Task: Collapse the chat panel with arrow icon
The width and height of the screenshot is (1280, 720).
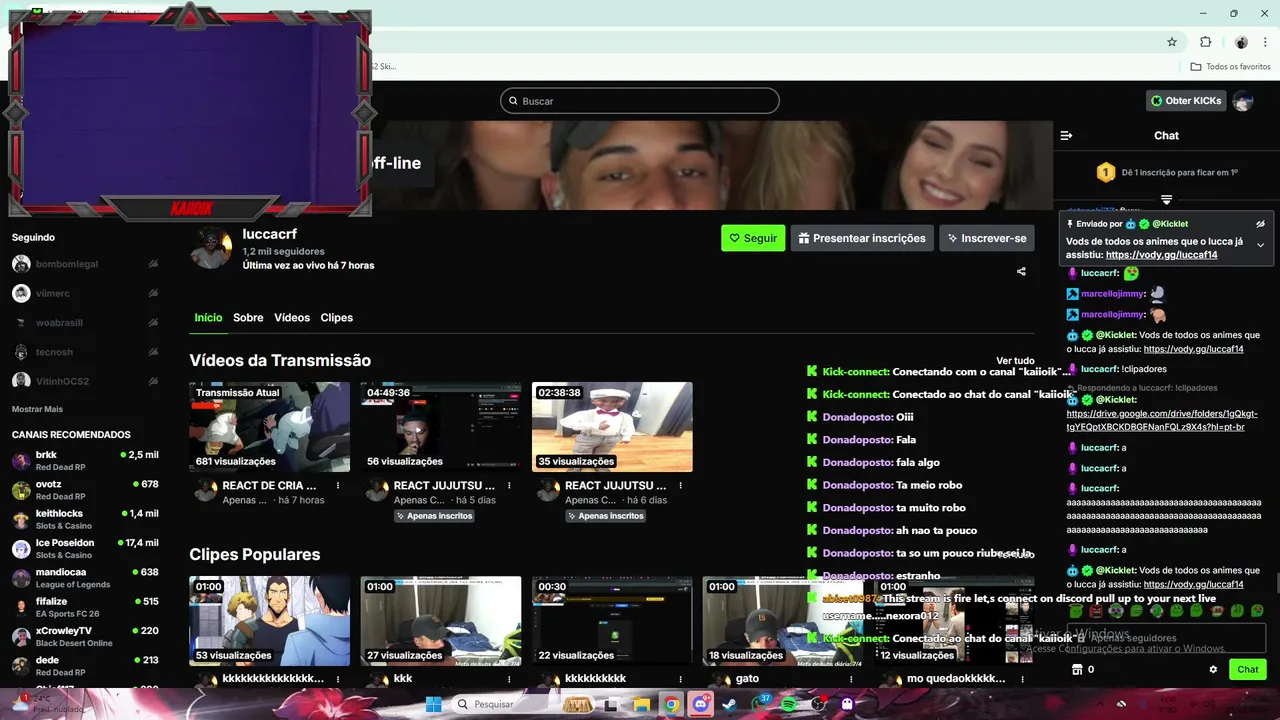Action: point(1066,135)
